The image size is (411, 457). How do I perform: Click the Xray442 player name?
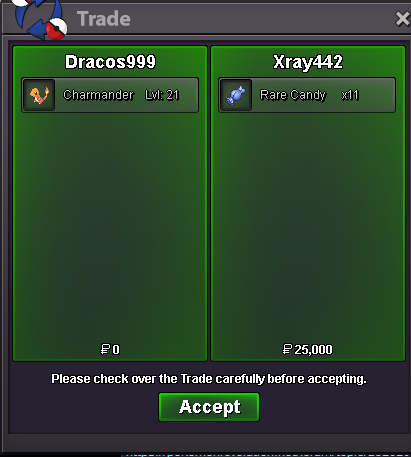(x=308, y=62)
